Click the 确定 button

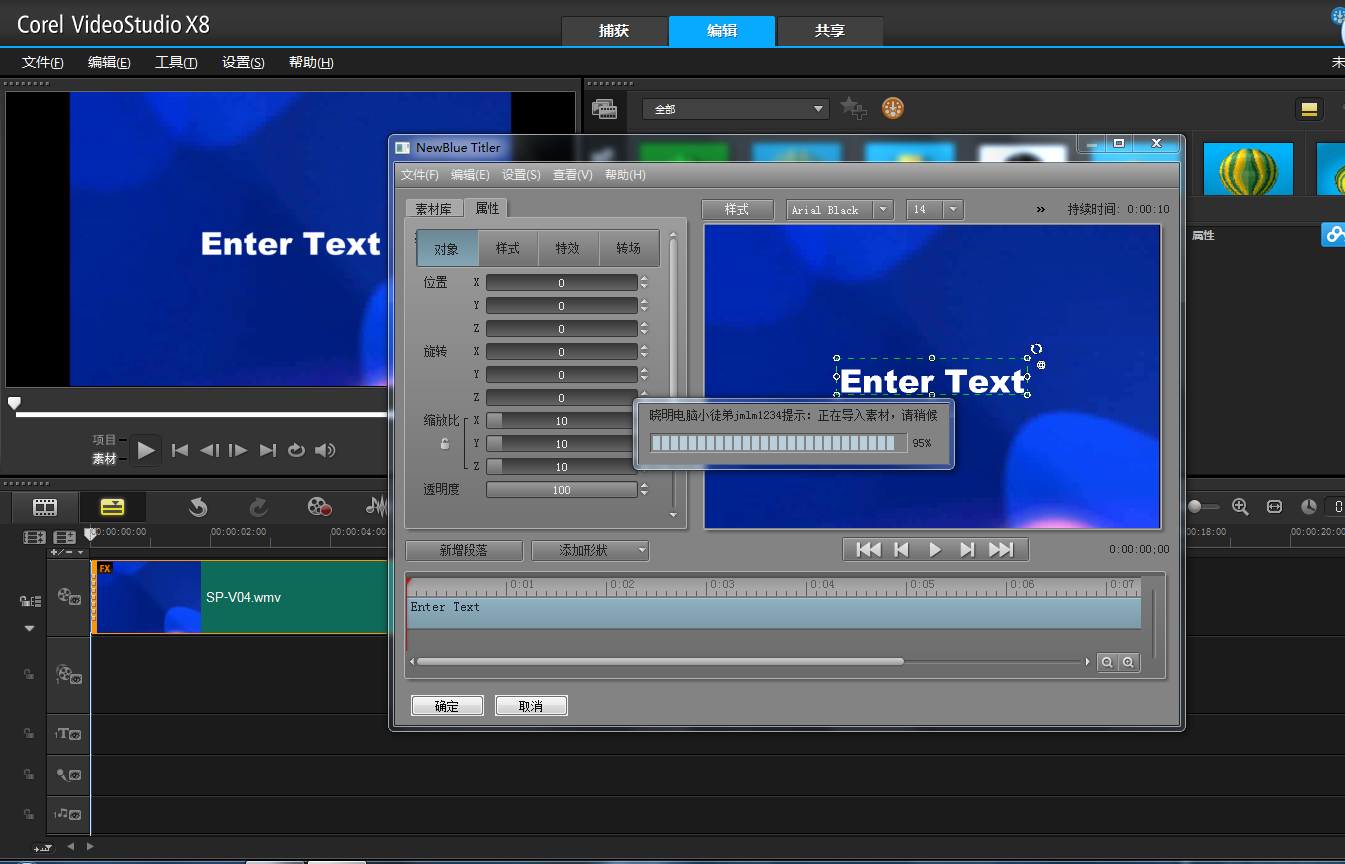[447, 706]
